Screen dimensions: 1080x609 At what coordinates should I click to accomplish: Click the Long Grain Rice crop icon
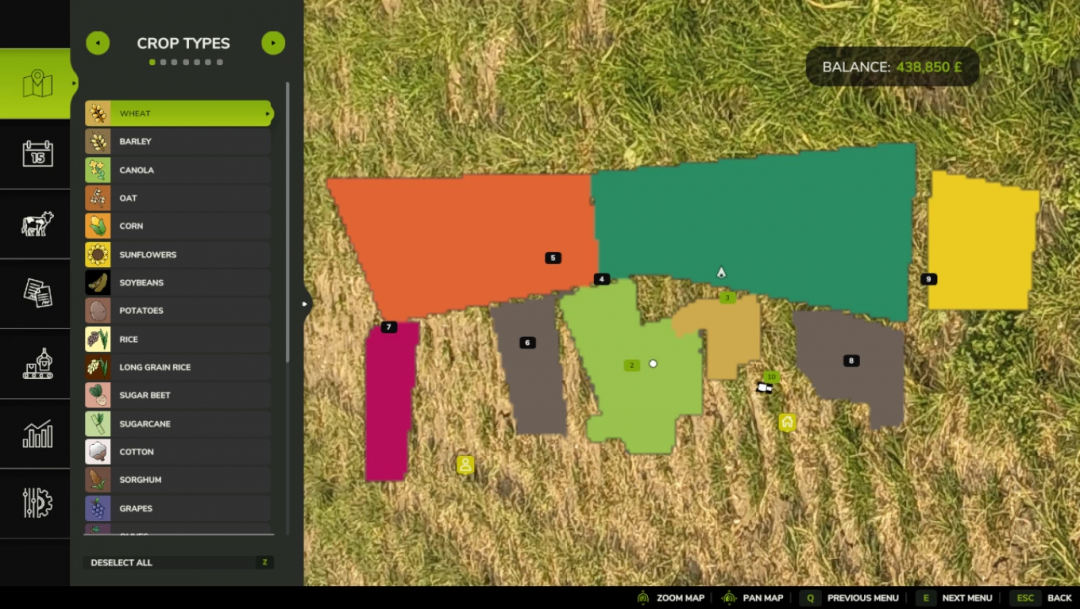[98, 367]
